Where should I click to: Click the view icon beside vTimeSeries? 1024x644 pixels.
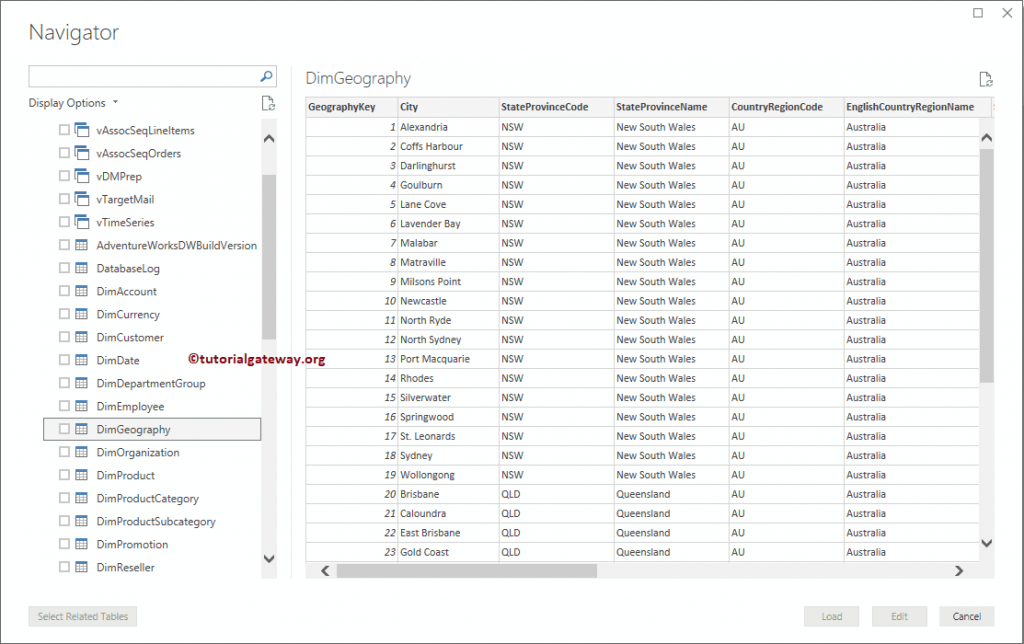[80, 222]
